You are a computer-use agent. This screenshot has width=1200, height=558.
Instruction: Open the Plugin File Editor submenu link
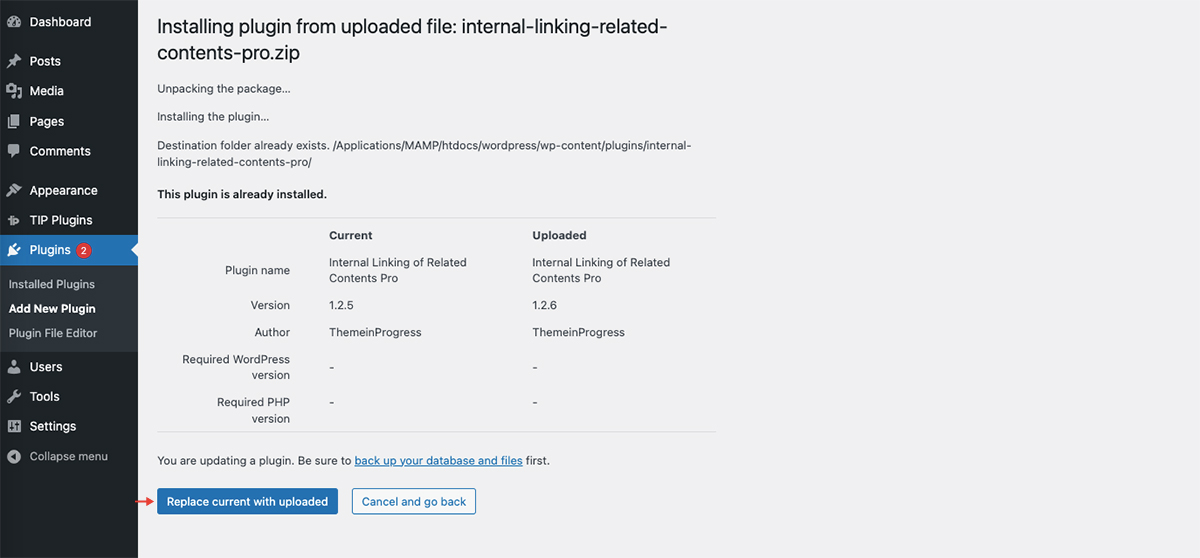click(x=53, y=333)
